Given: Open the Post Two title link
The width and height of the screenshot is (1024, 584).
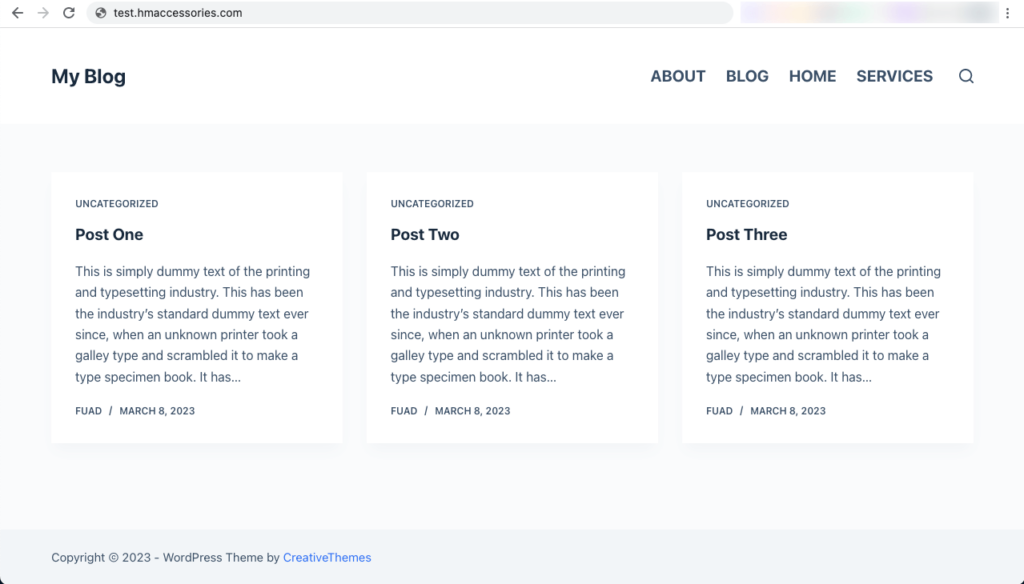Looking at the screenshot, I should point(424,235).
